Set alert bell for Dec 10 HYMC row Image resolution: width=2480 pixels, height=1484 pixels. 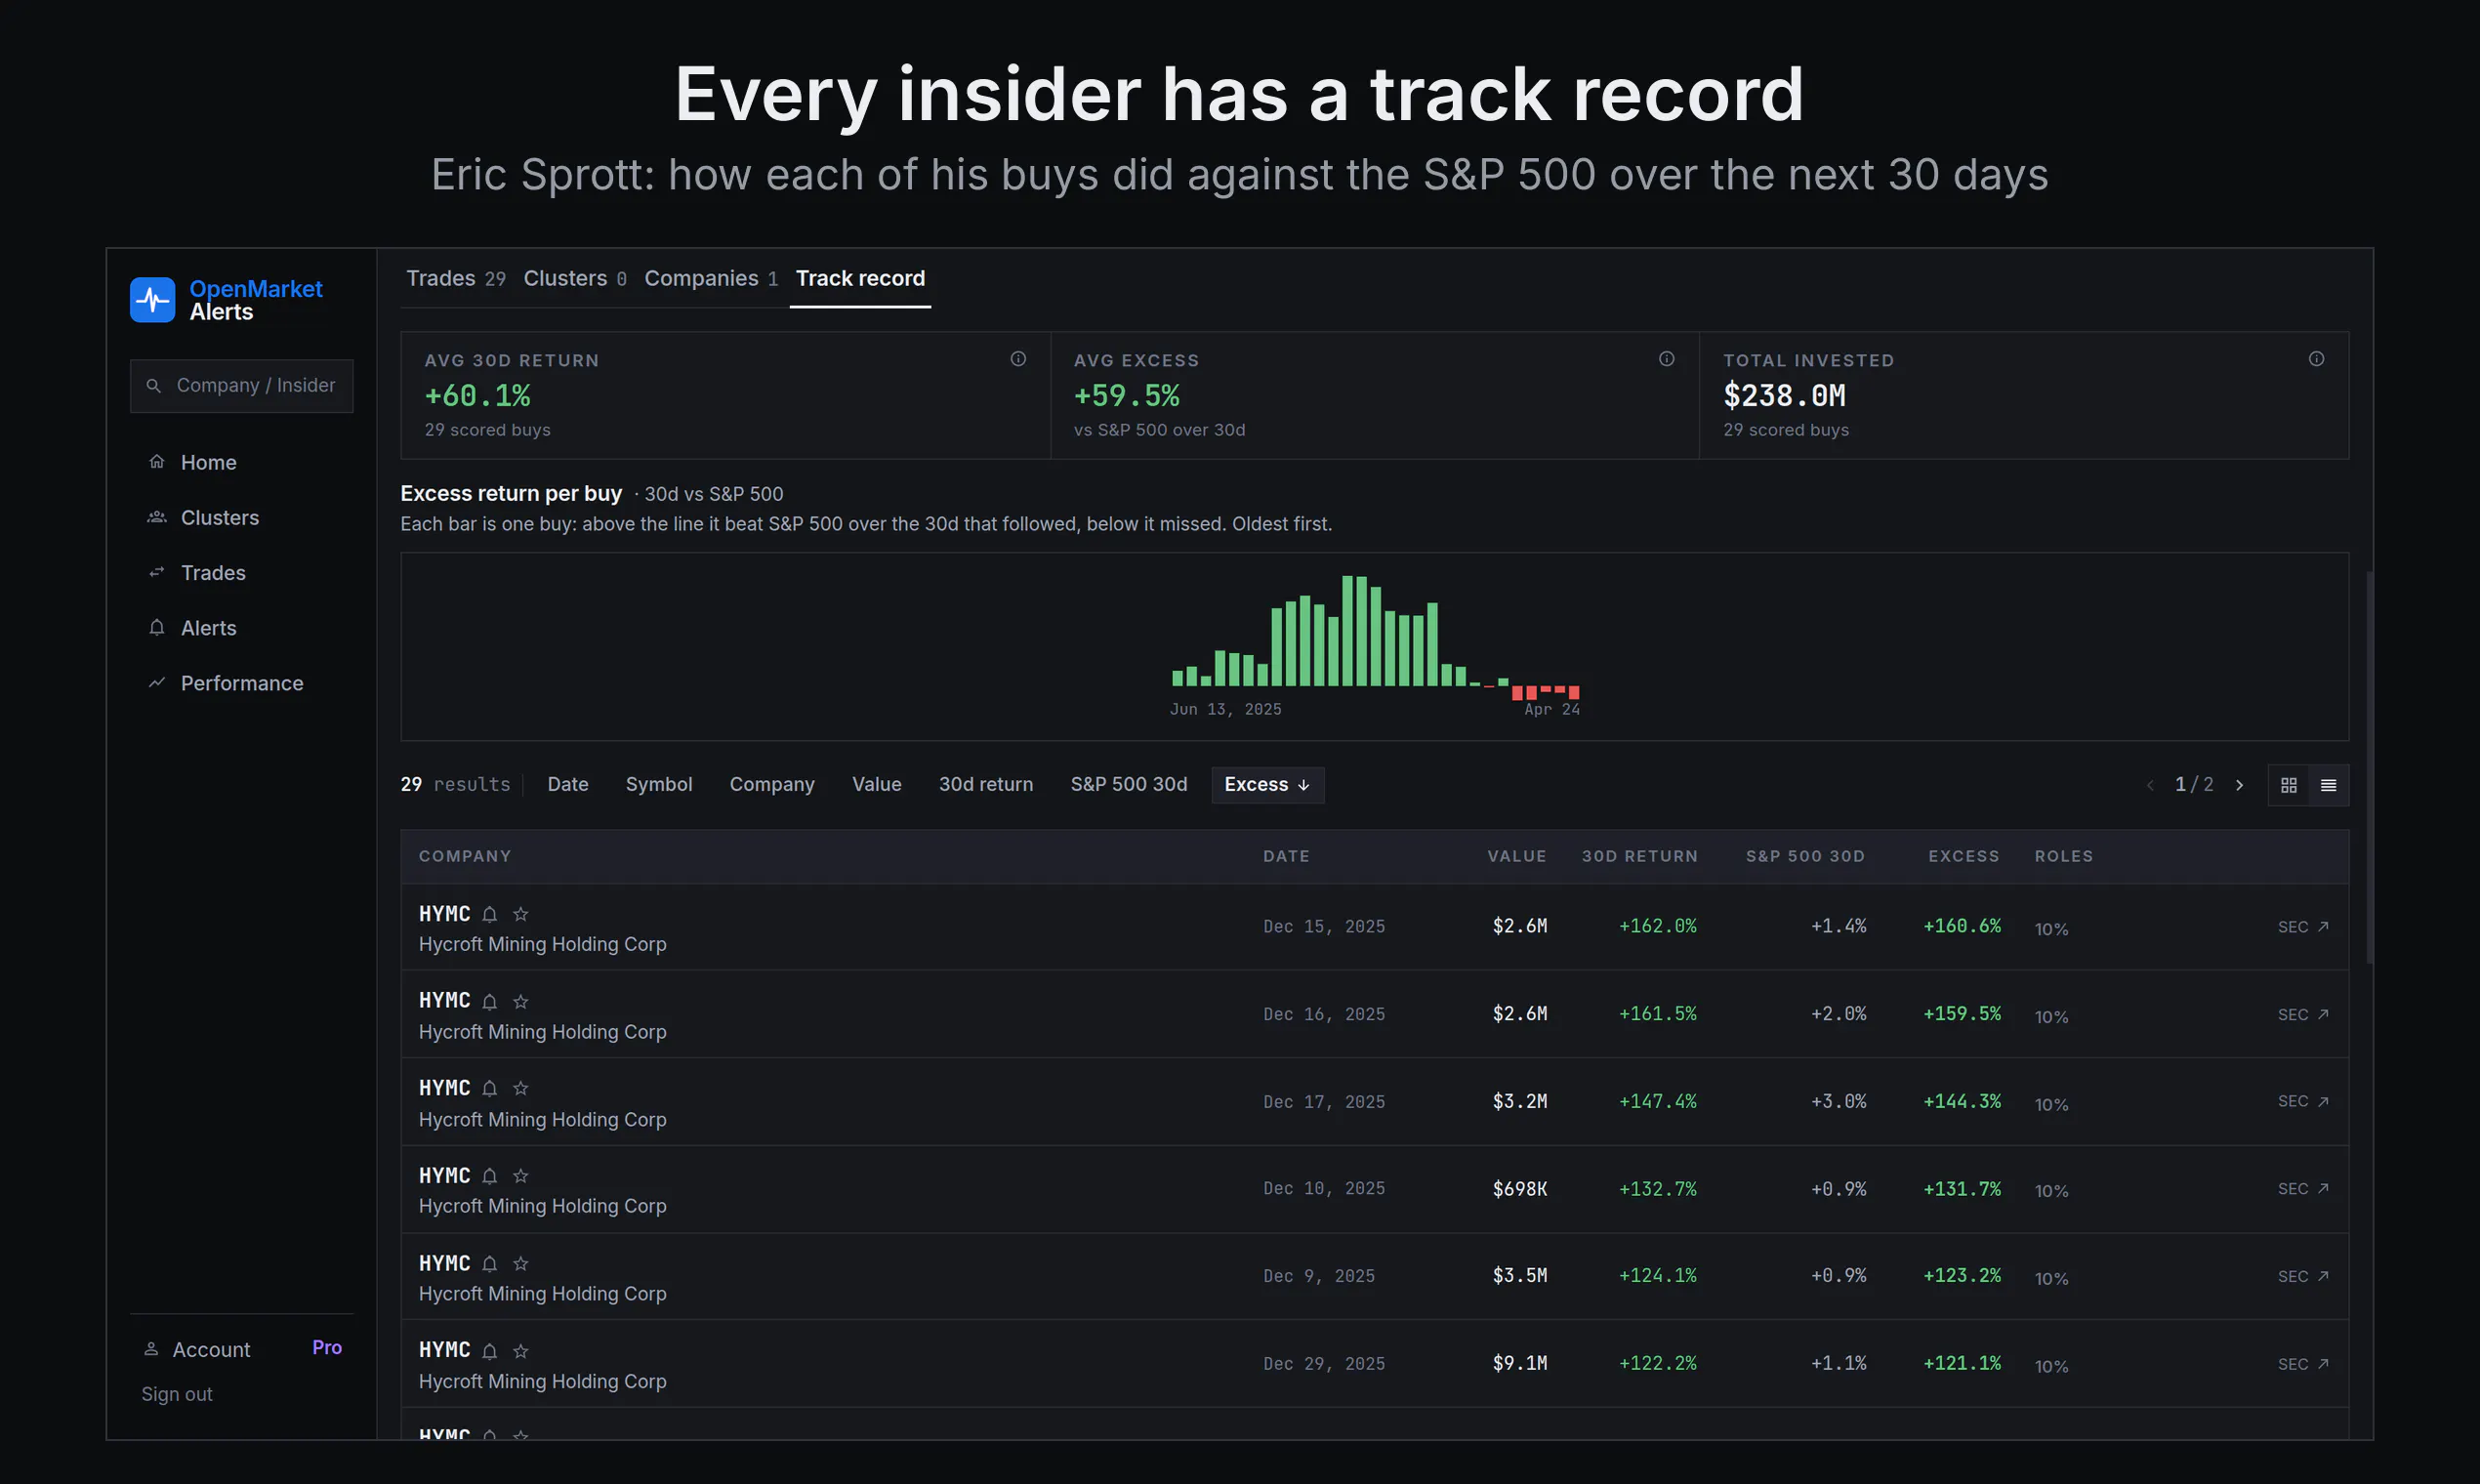(490, 1176)
